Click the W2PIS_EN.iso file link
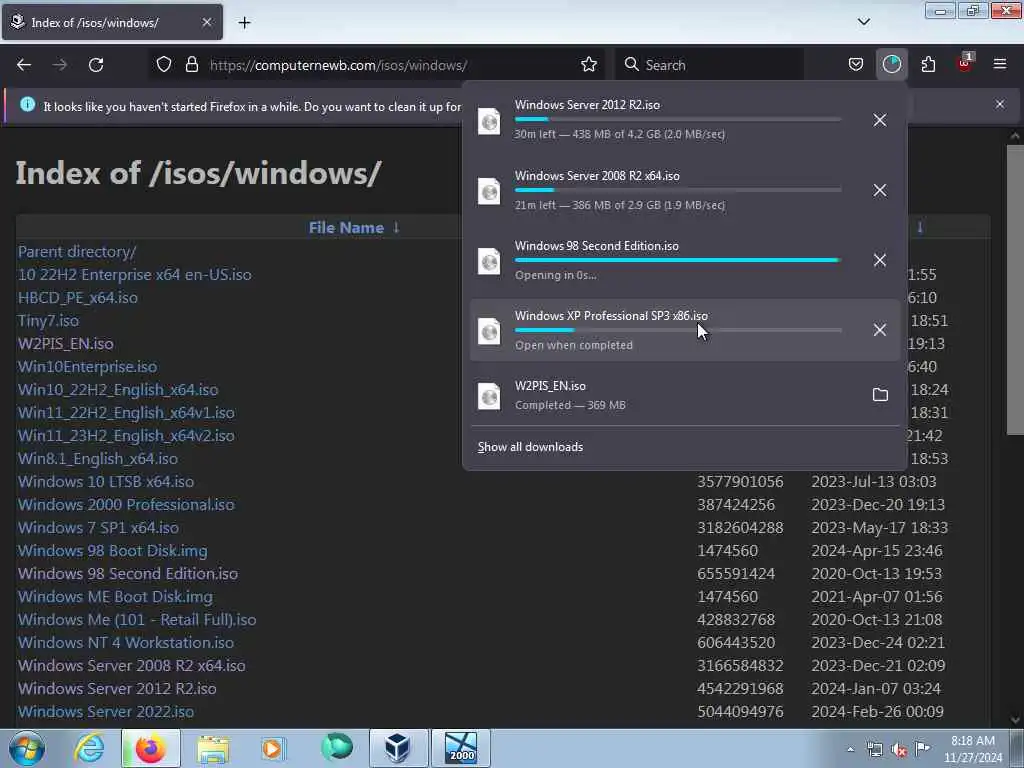This screenshot has width=1024, height=768. (x=65, y=344)
